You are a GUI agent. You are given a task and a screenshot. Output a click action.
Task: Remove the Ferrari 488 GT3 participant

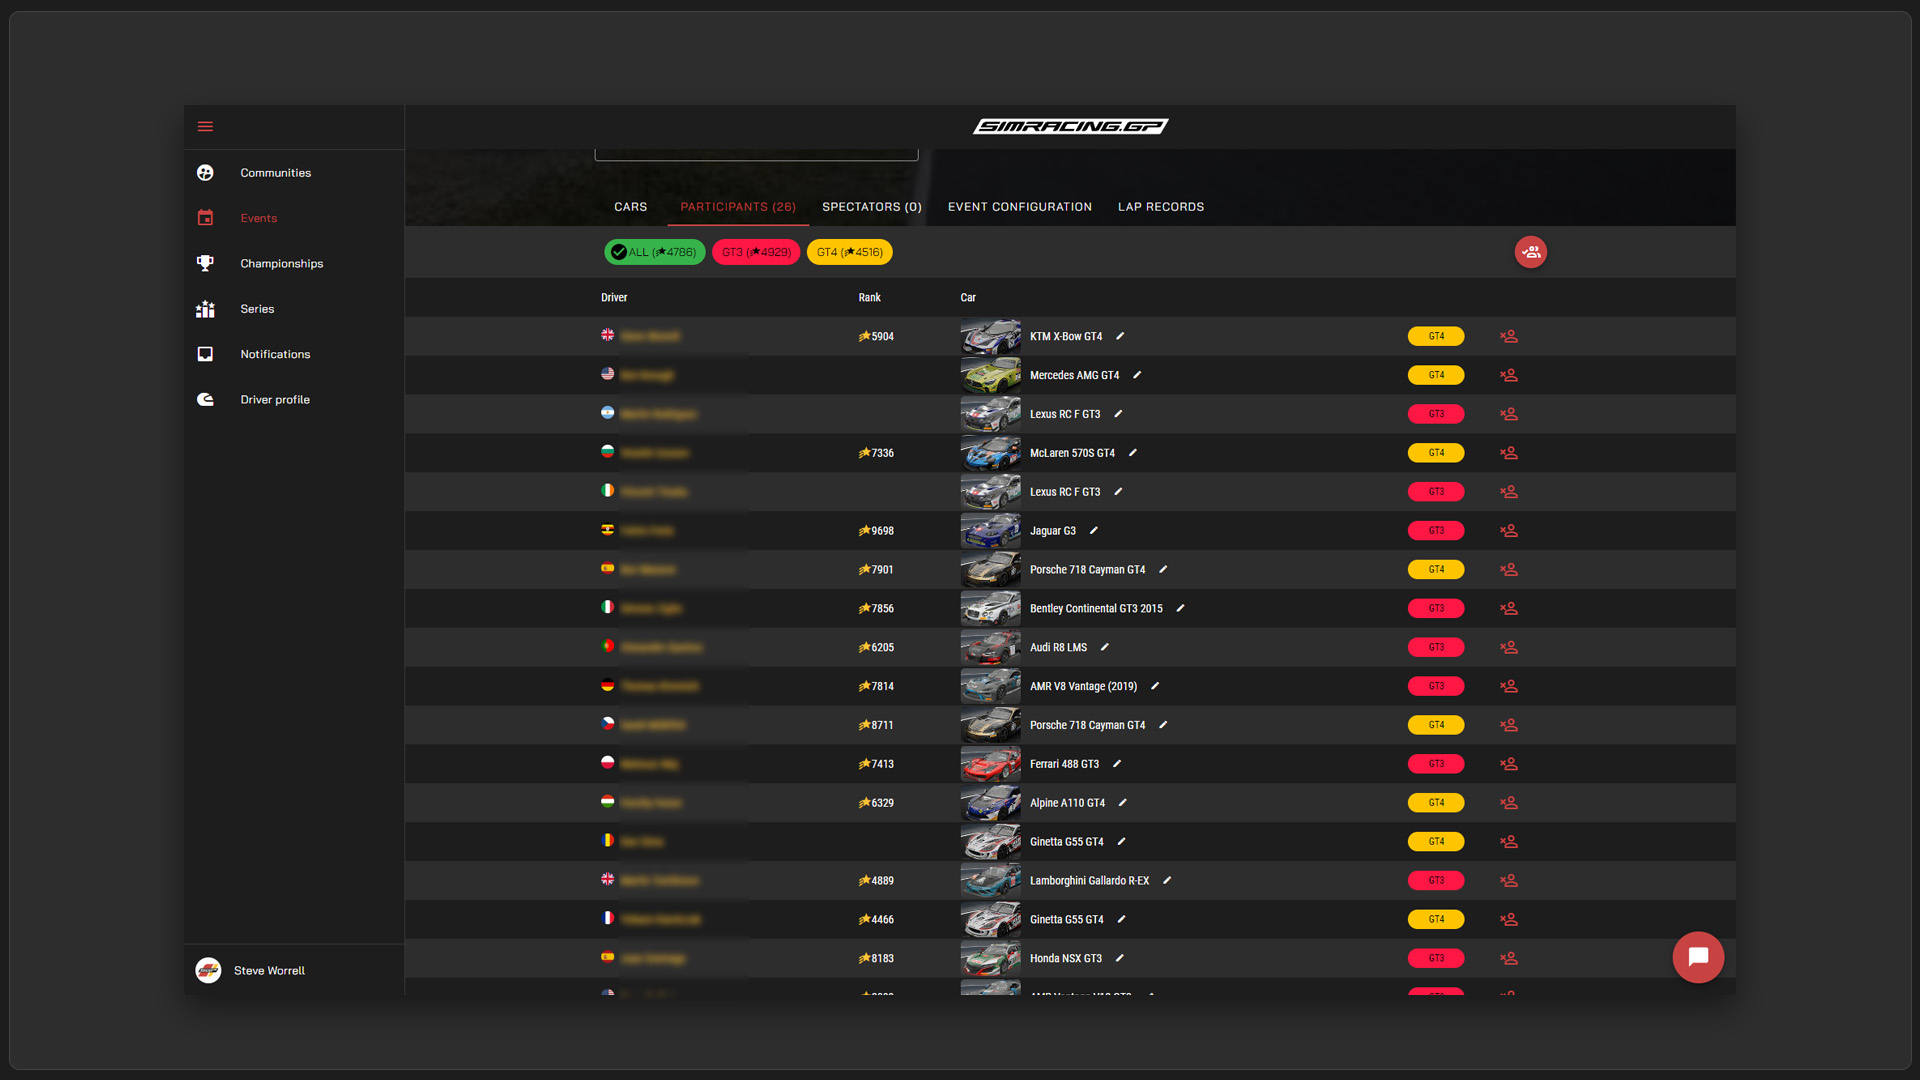point(1508,764)
